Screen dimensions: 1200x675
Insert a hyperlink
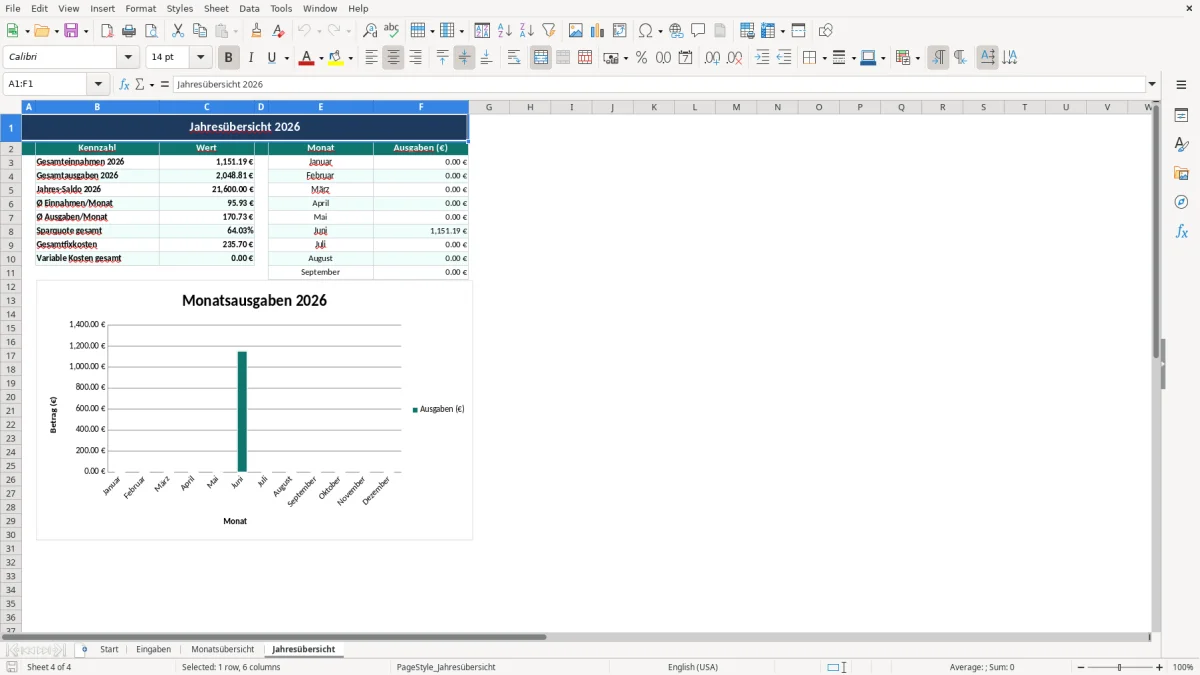click(x=676, y=31)
